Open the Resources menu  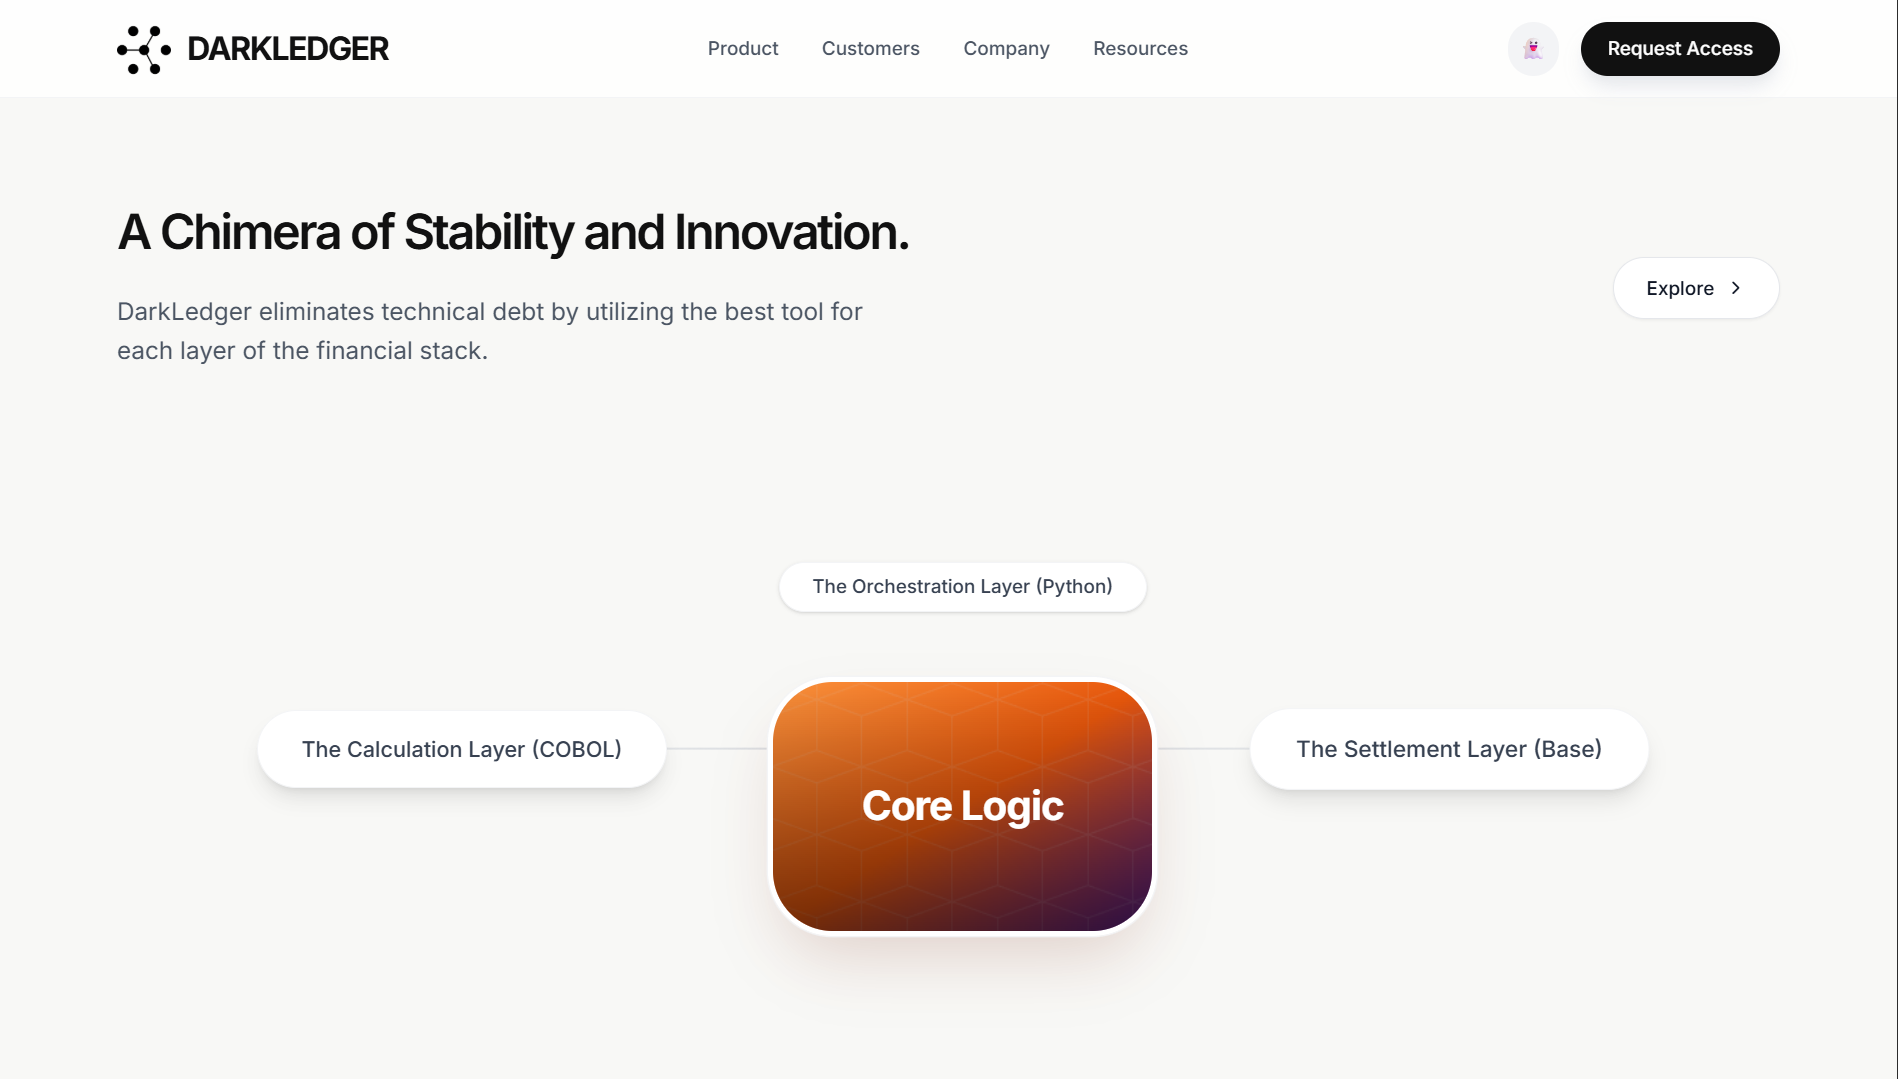click(x=1140, y=48)
